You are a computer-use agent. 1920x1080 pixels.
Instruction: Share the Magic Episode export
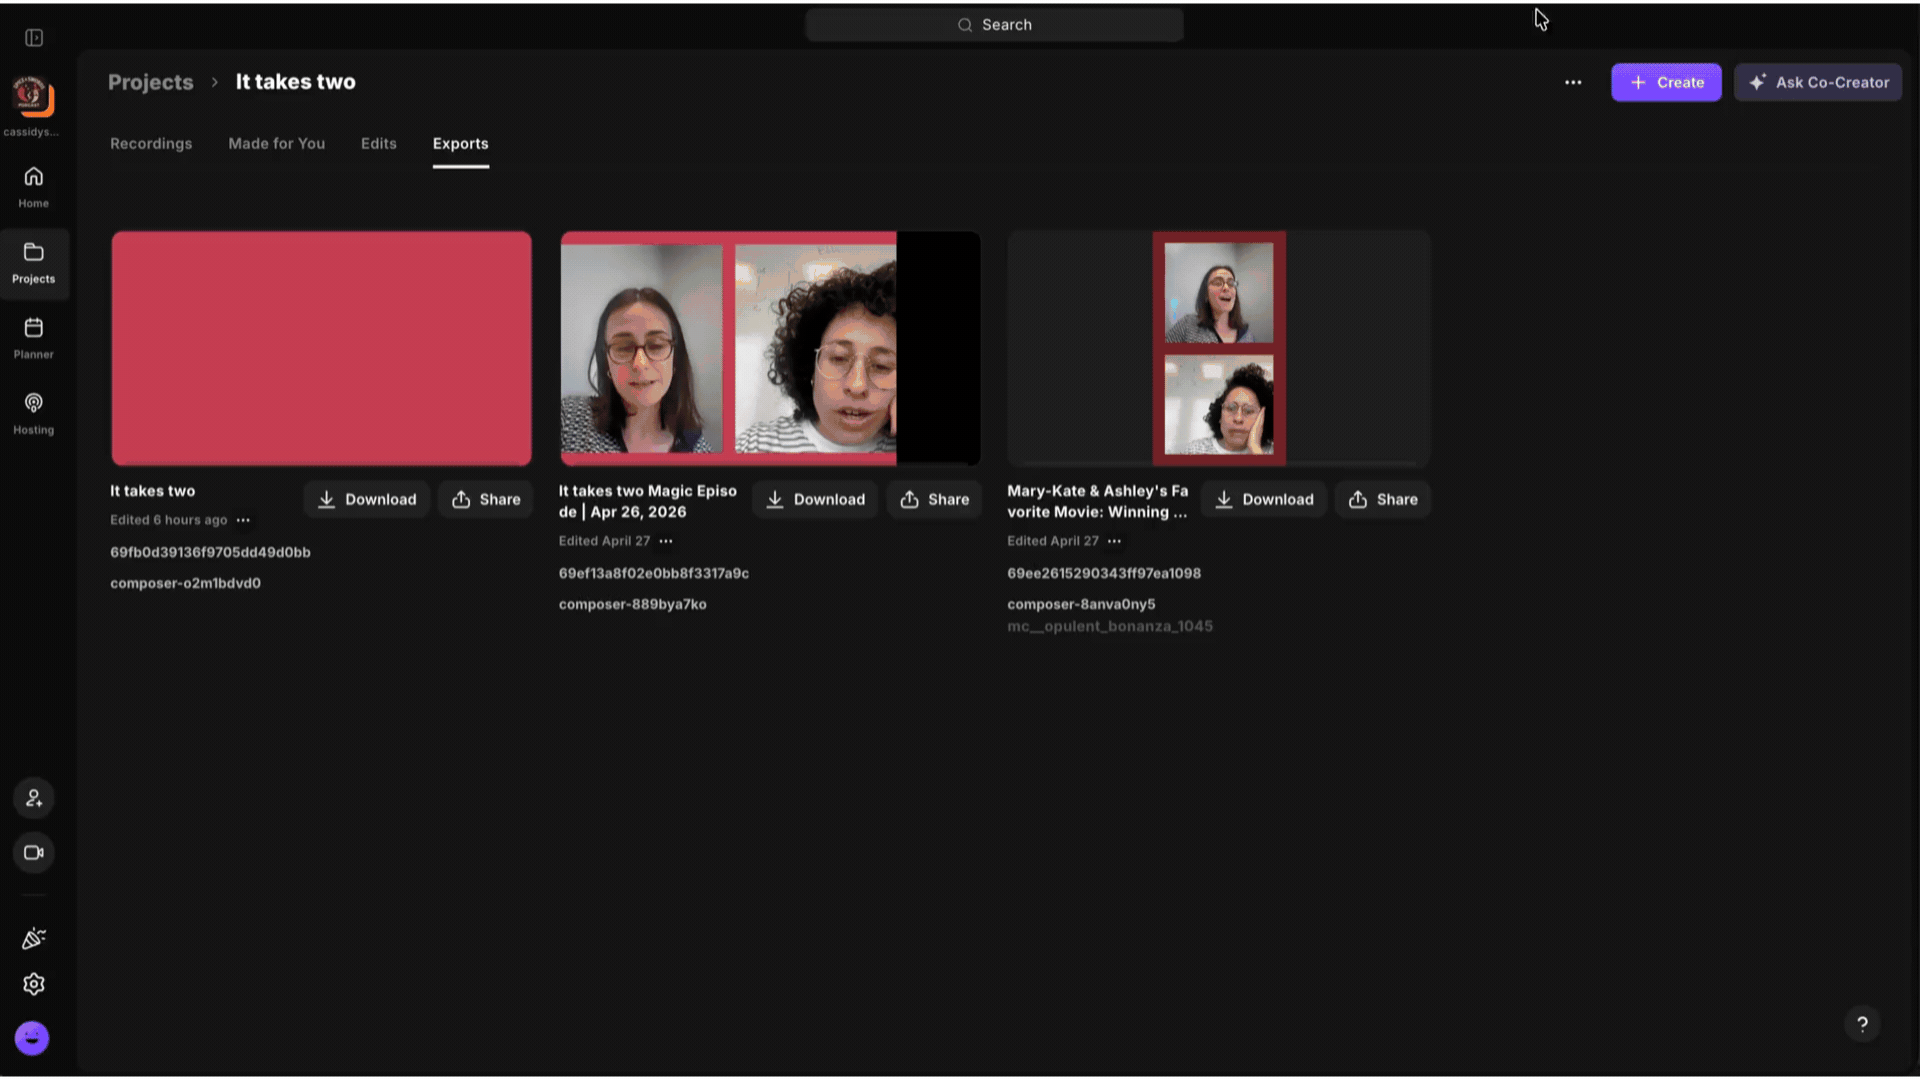point(934,499)
